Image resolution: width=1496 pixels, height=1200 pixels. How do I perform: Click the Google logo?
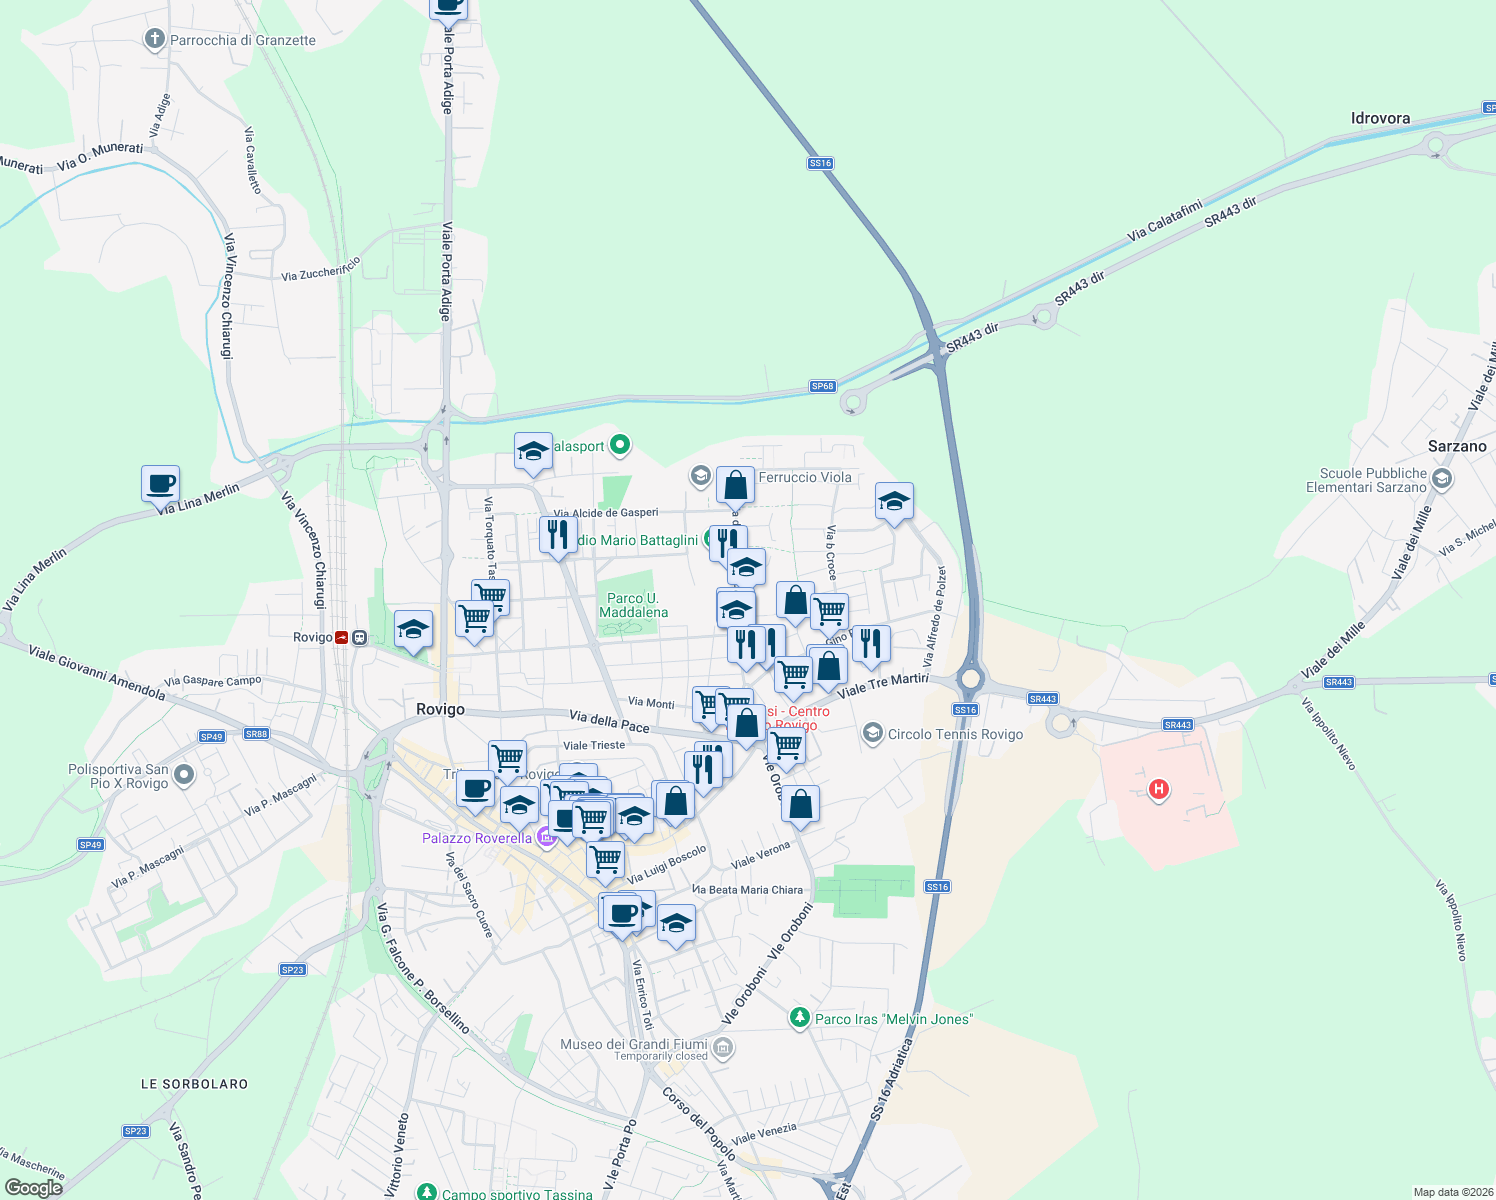tap(36, 1188)
